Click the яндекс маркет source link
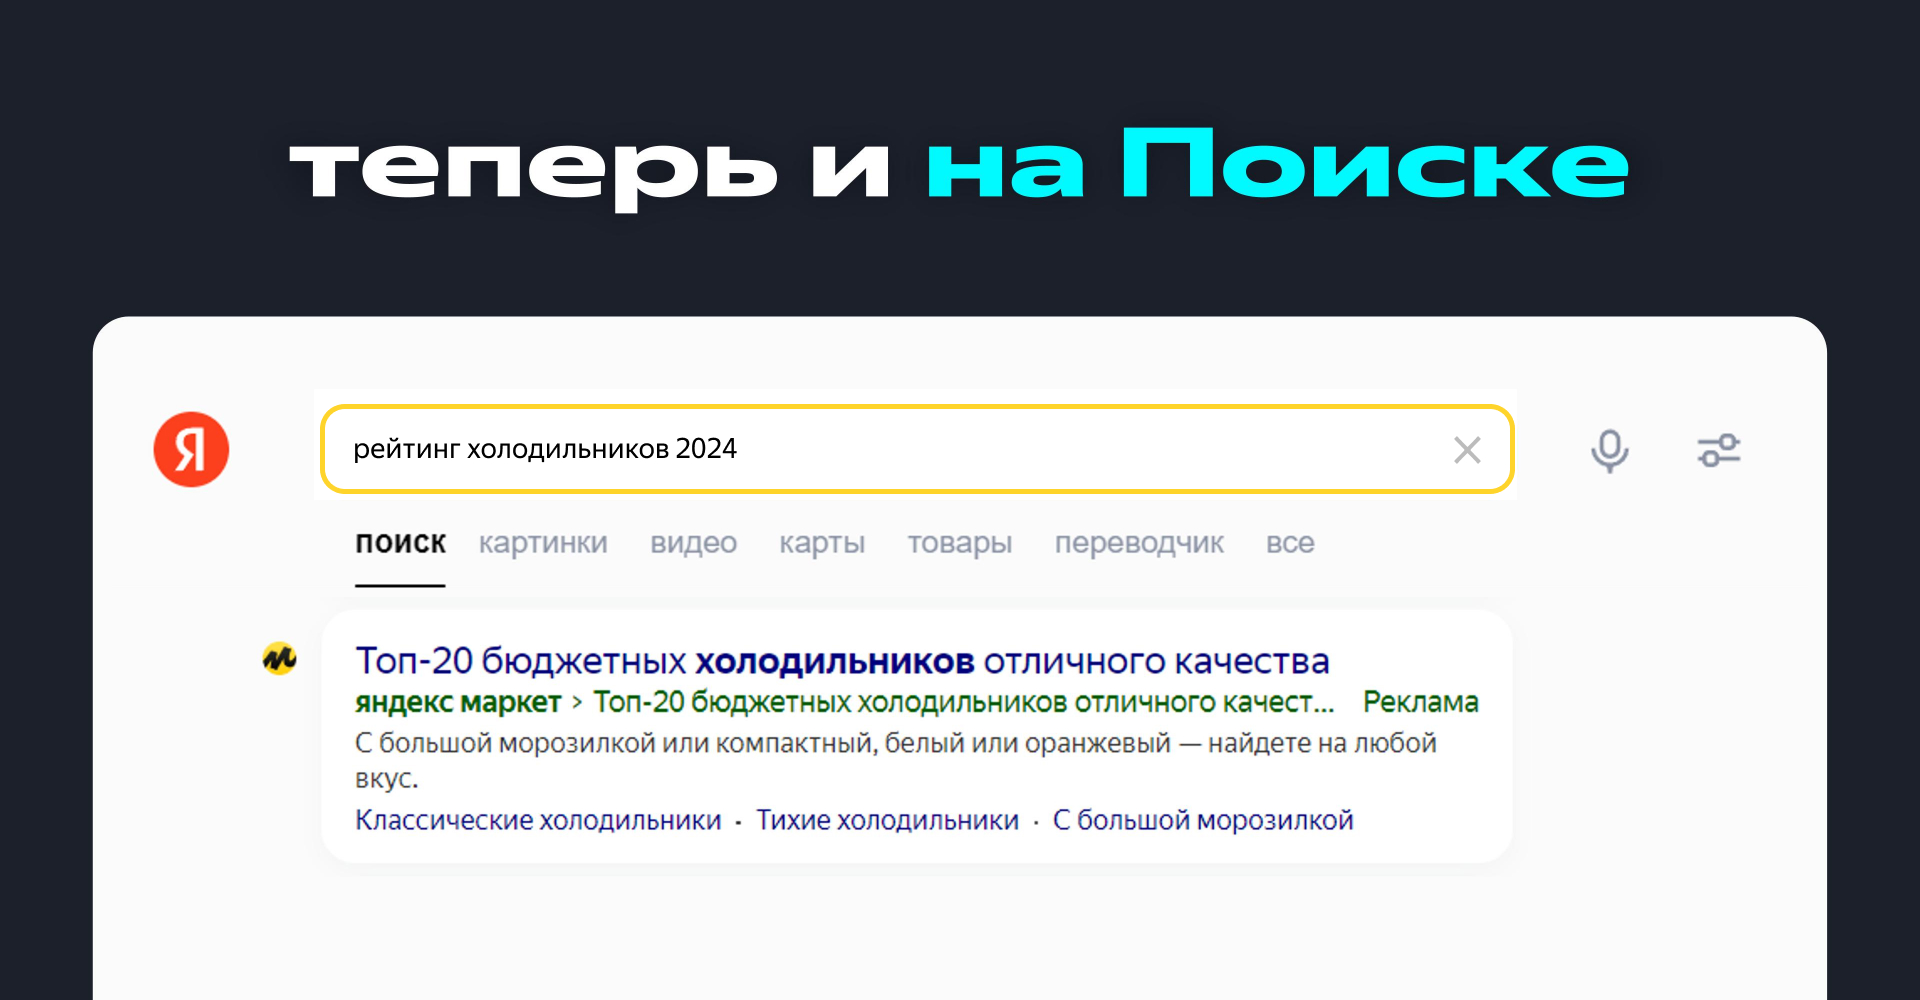 458,702
